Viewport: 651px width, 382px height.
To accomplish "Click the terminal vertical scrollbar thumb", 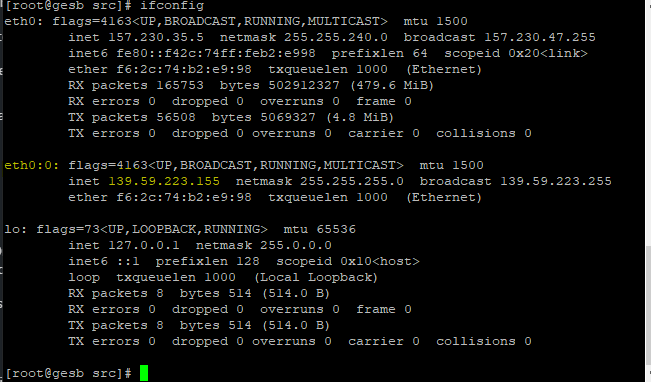I will tap(649, 306).
